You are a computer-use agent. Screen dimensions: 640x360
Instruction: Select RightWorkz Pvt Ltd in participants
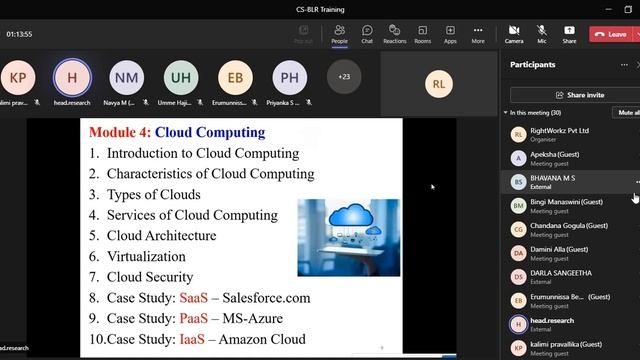pos(571,135)
